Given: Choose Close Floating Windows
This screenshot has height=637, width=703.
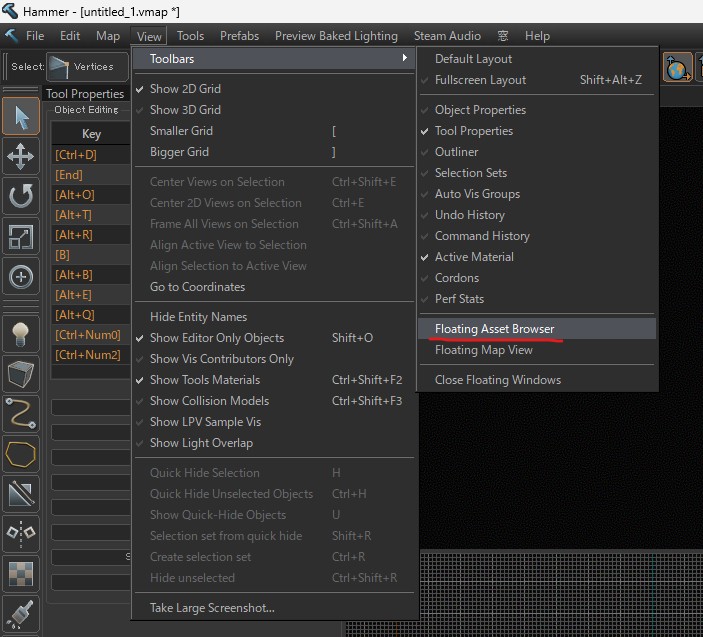Looking at the screenshot, I should click(x=537, y=380).
